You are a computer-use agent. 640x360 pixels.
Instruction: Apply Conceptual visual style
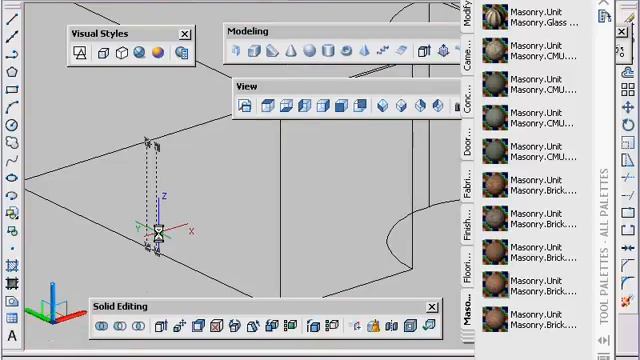(x=158, y=53)
